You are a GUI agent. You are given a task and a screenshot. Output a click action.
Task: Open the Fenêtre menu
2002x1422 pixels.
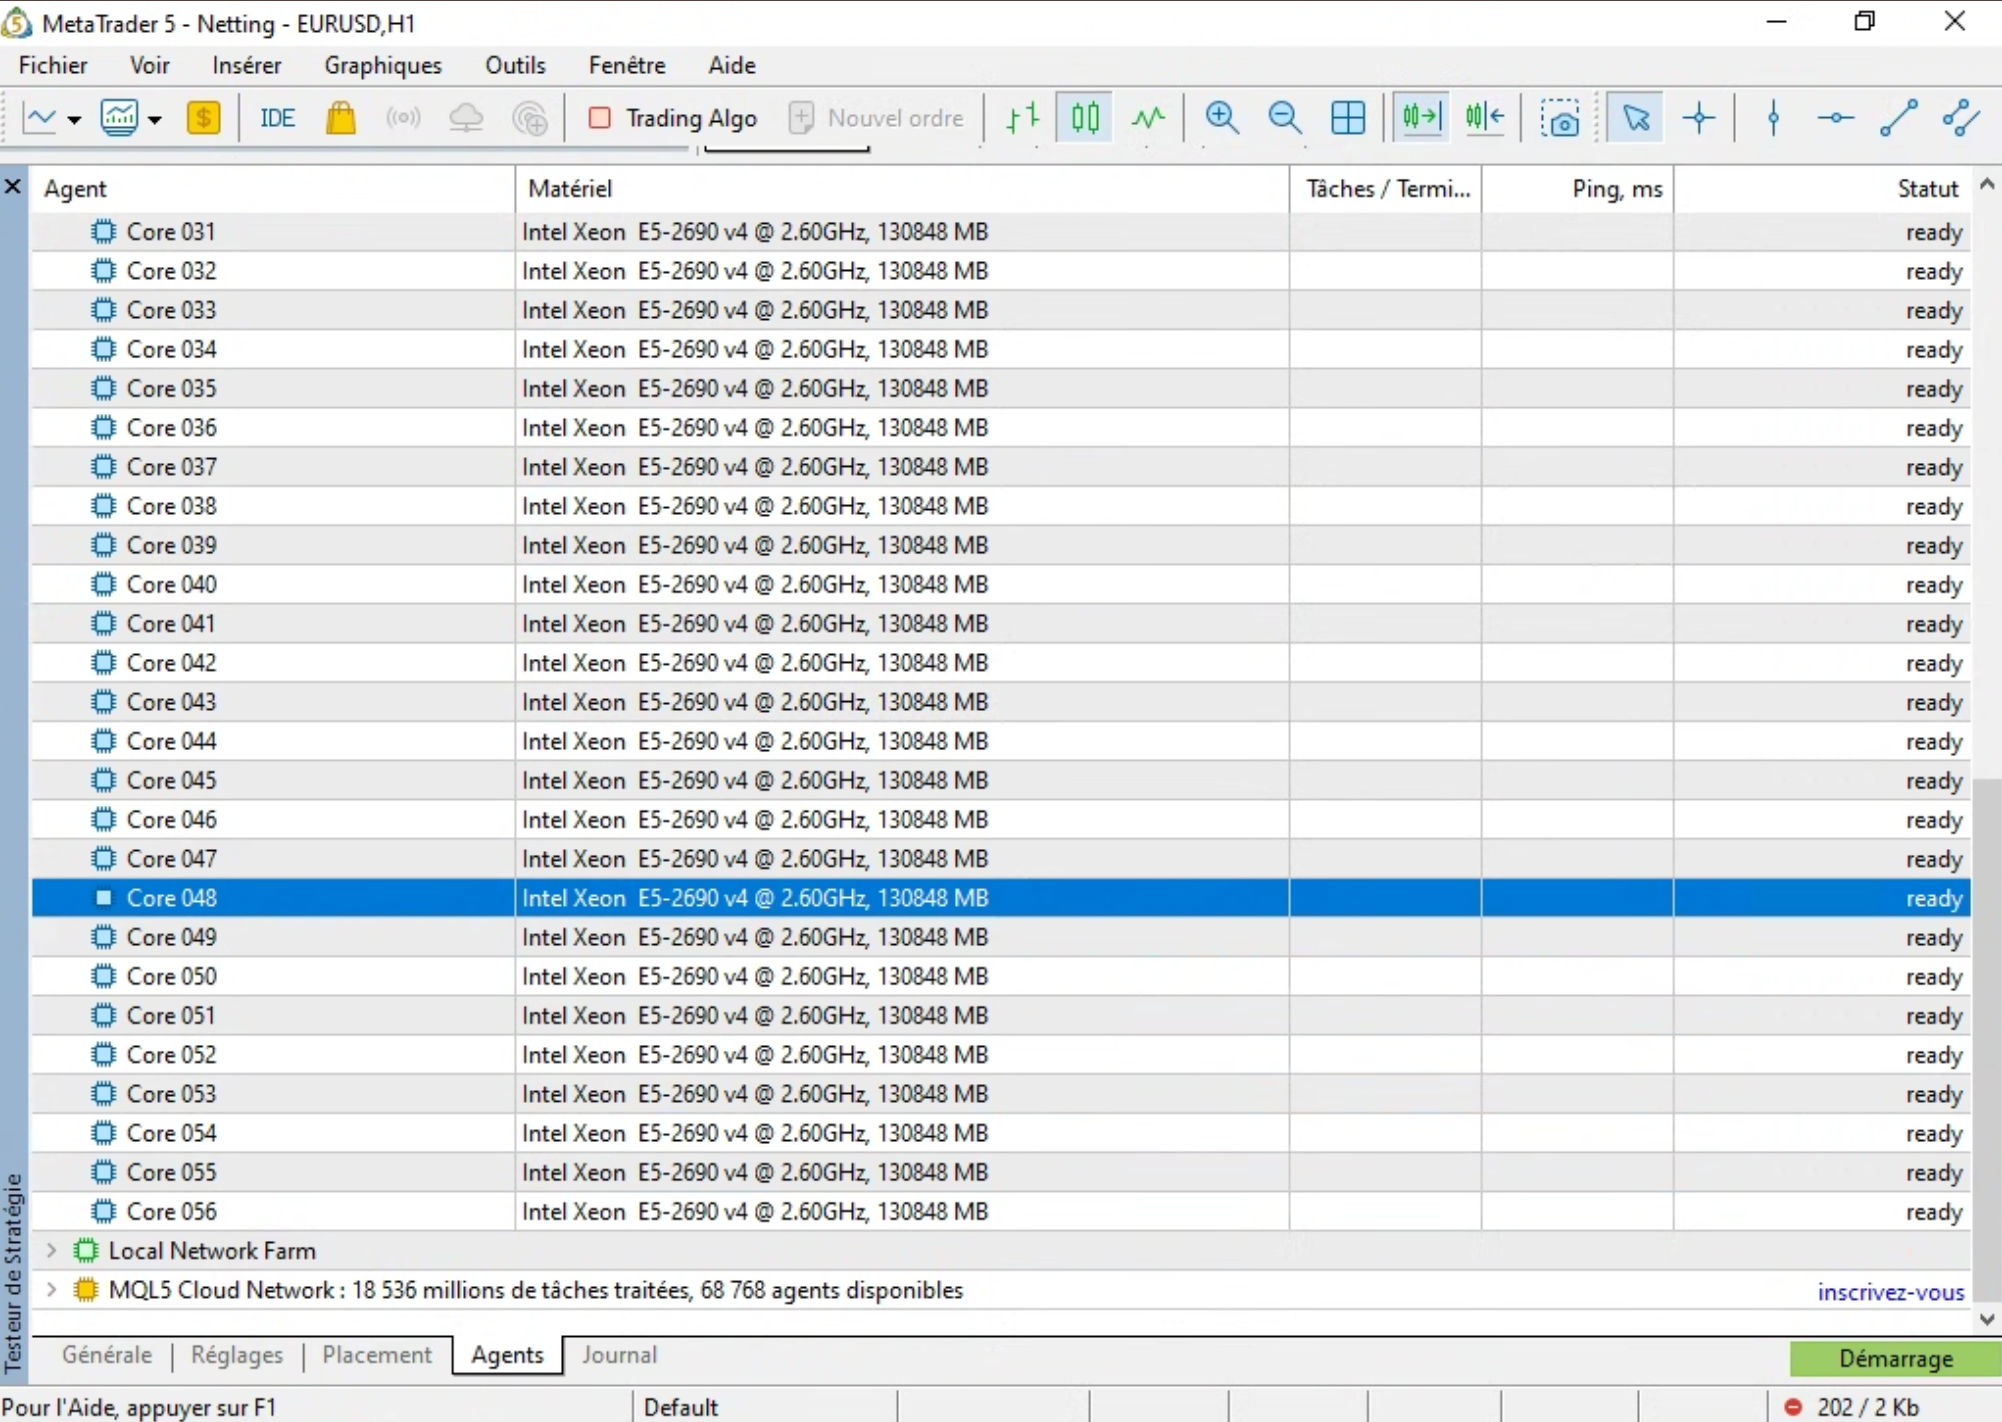[x=627, y=65]
